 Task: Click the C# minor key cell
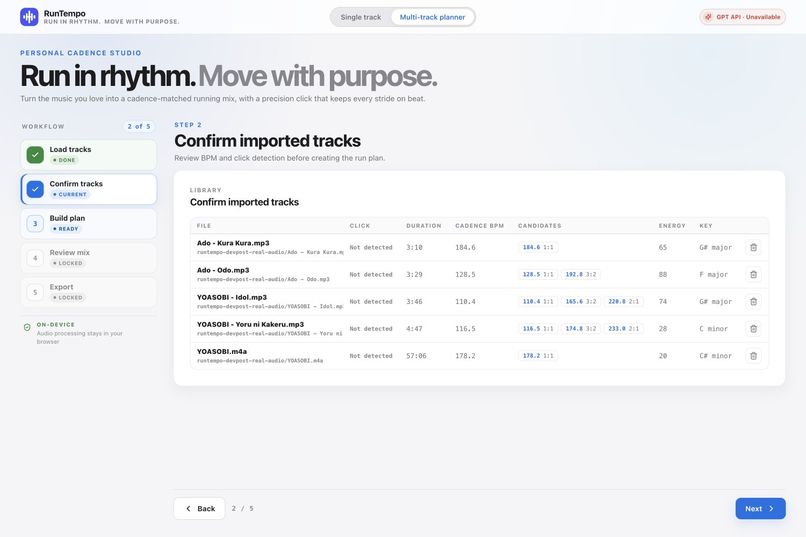pos(716,356)
